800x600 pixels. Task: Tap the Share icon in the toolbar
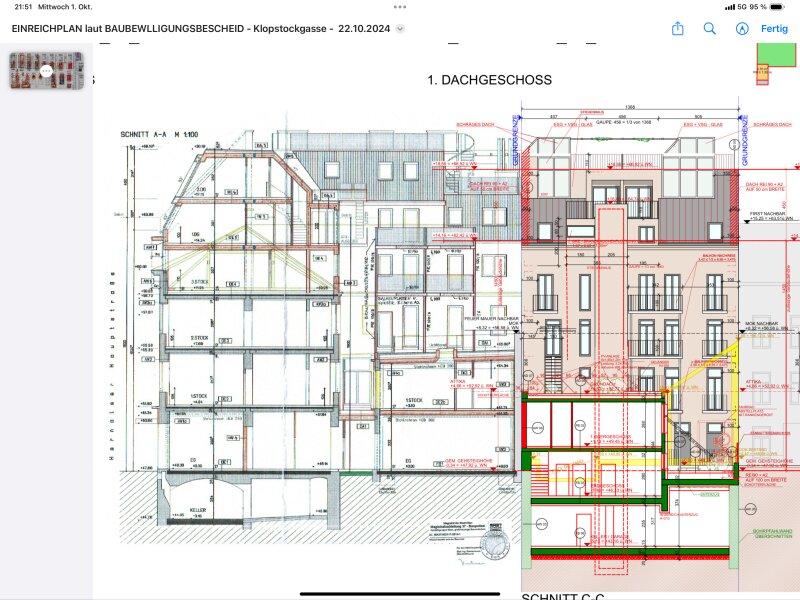(678, 29)
